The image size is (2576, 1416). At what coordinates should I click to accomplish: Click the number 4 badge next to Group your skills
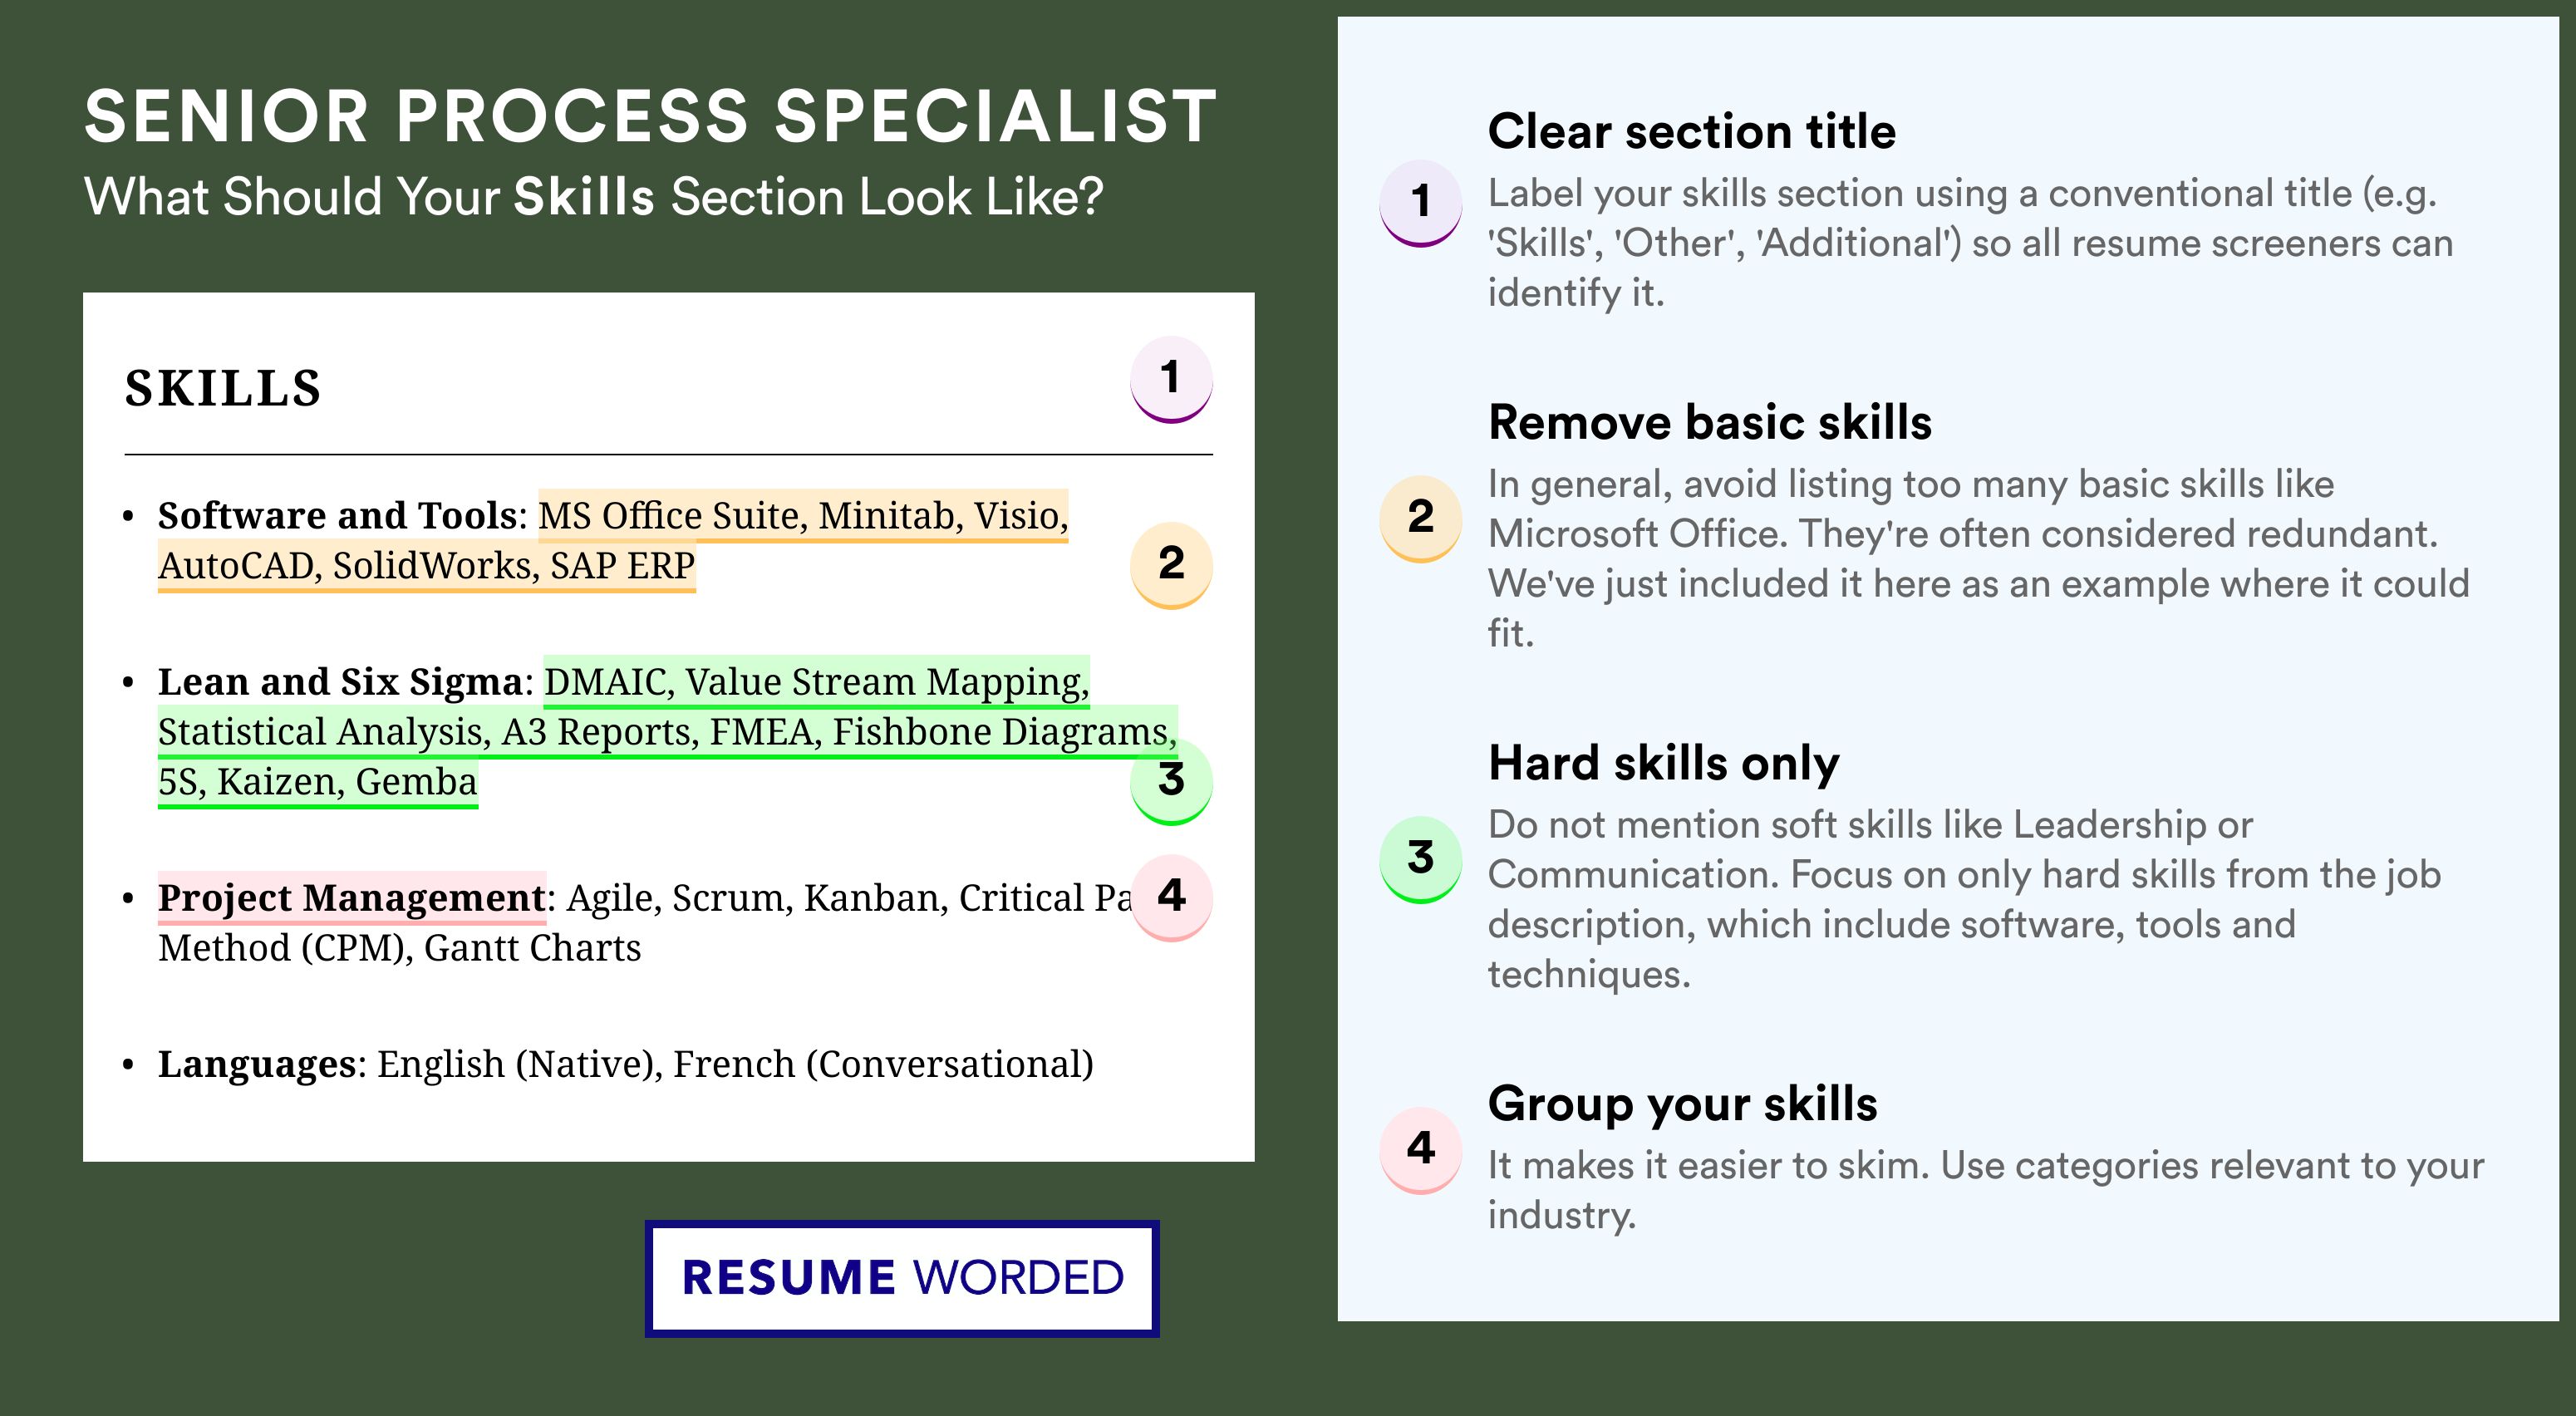pos(1420,1148)
